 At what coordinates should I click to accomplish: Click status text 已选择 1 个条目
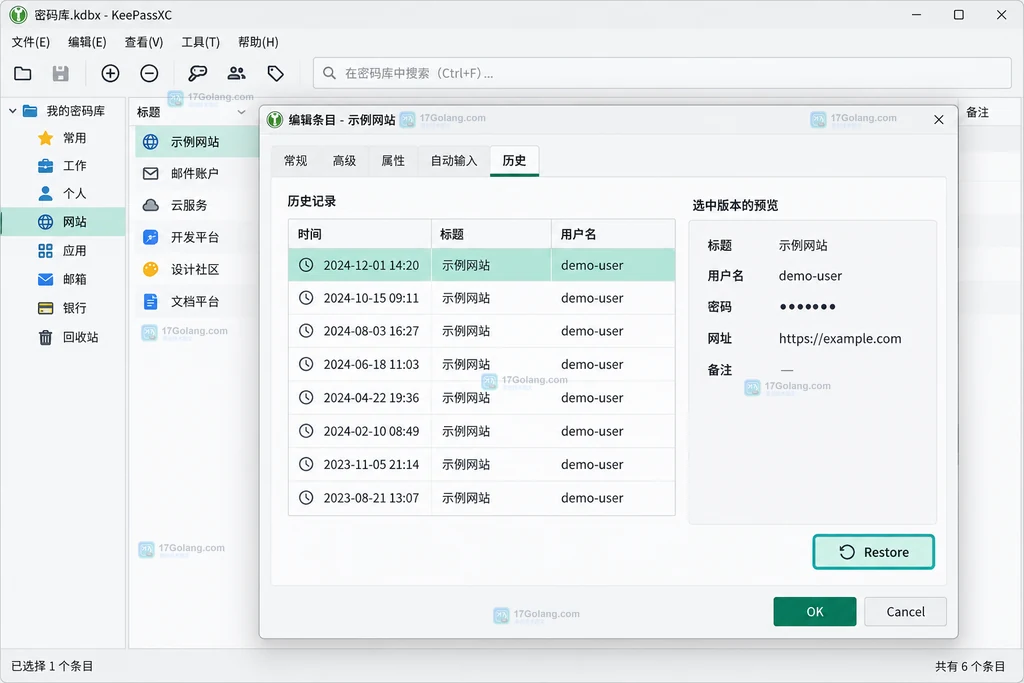pos(52,666)
